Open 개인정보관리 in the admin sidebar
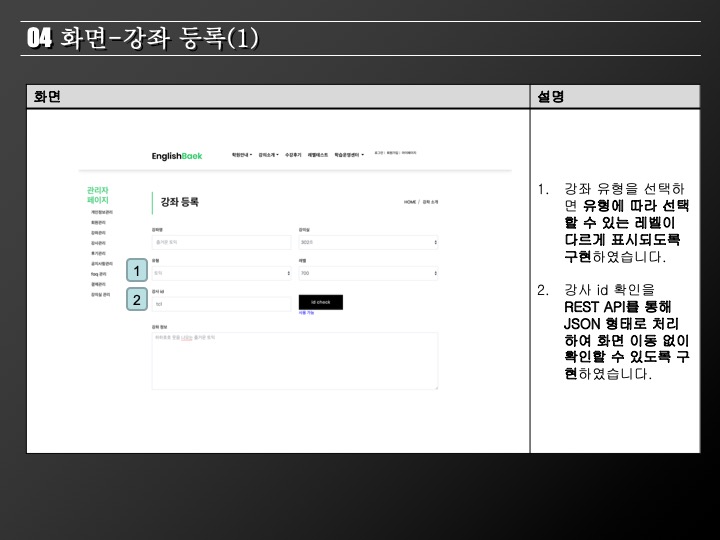Screen dimensions: 720x540 pyautogui.click(x=101, y=212)
